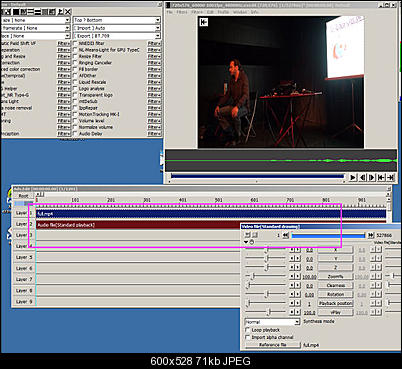
Task: Click the Root button on the timeline
Action: tap(23, 196)
